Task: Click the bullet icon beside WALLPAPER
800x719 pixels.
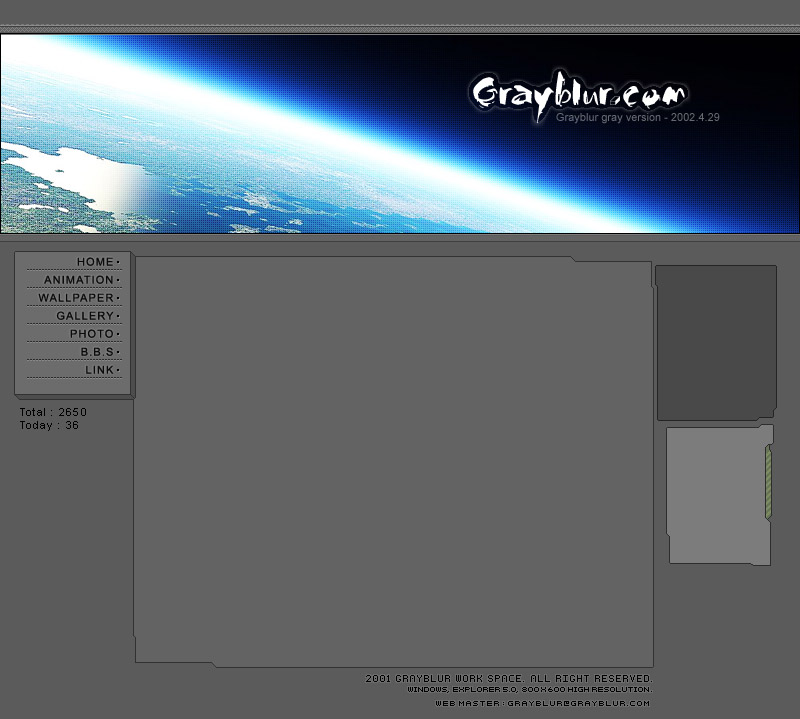Action: 116,297
